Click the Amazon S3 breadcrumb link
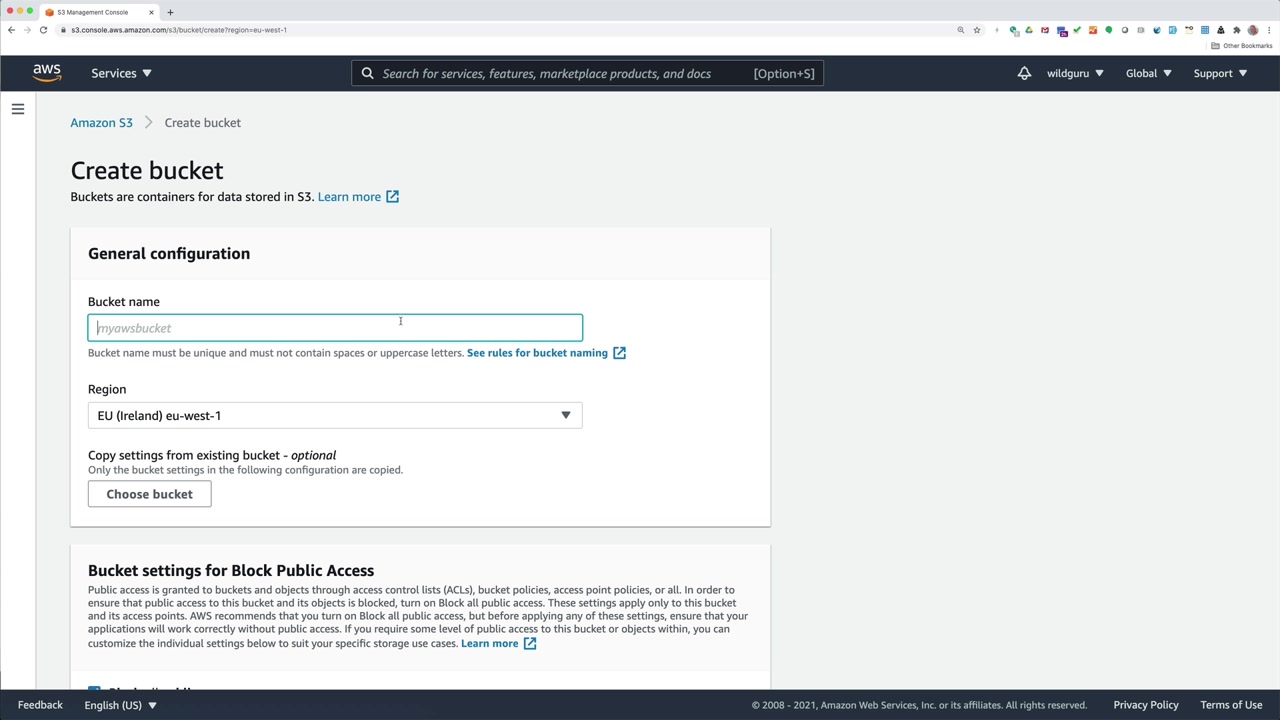This screenshot has width=1280, height=720. 101,123
